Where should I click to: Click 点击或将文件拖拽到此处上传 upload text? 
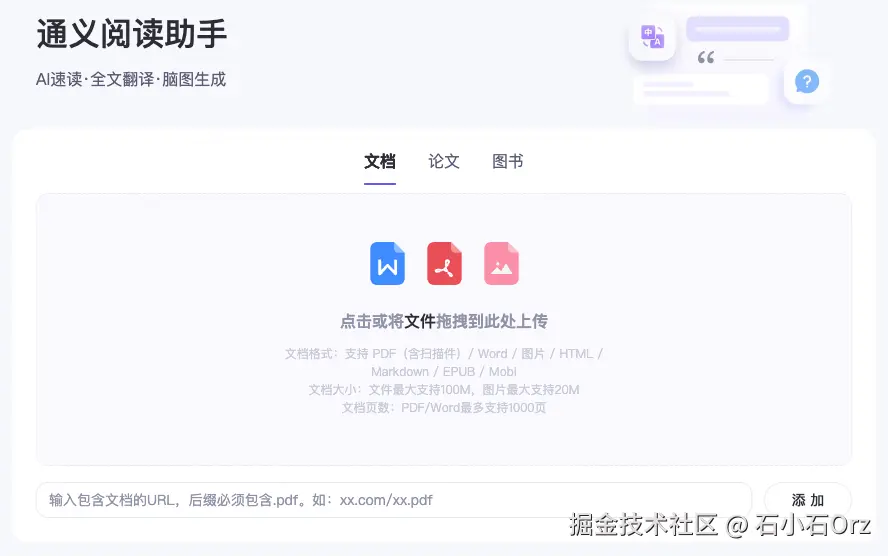(444, 322)
